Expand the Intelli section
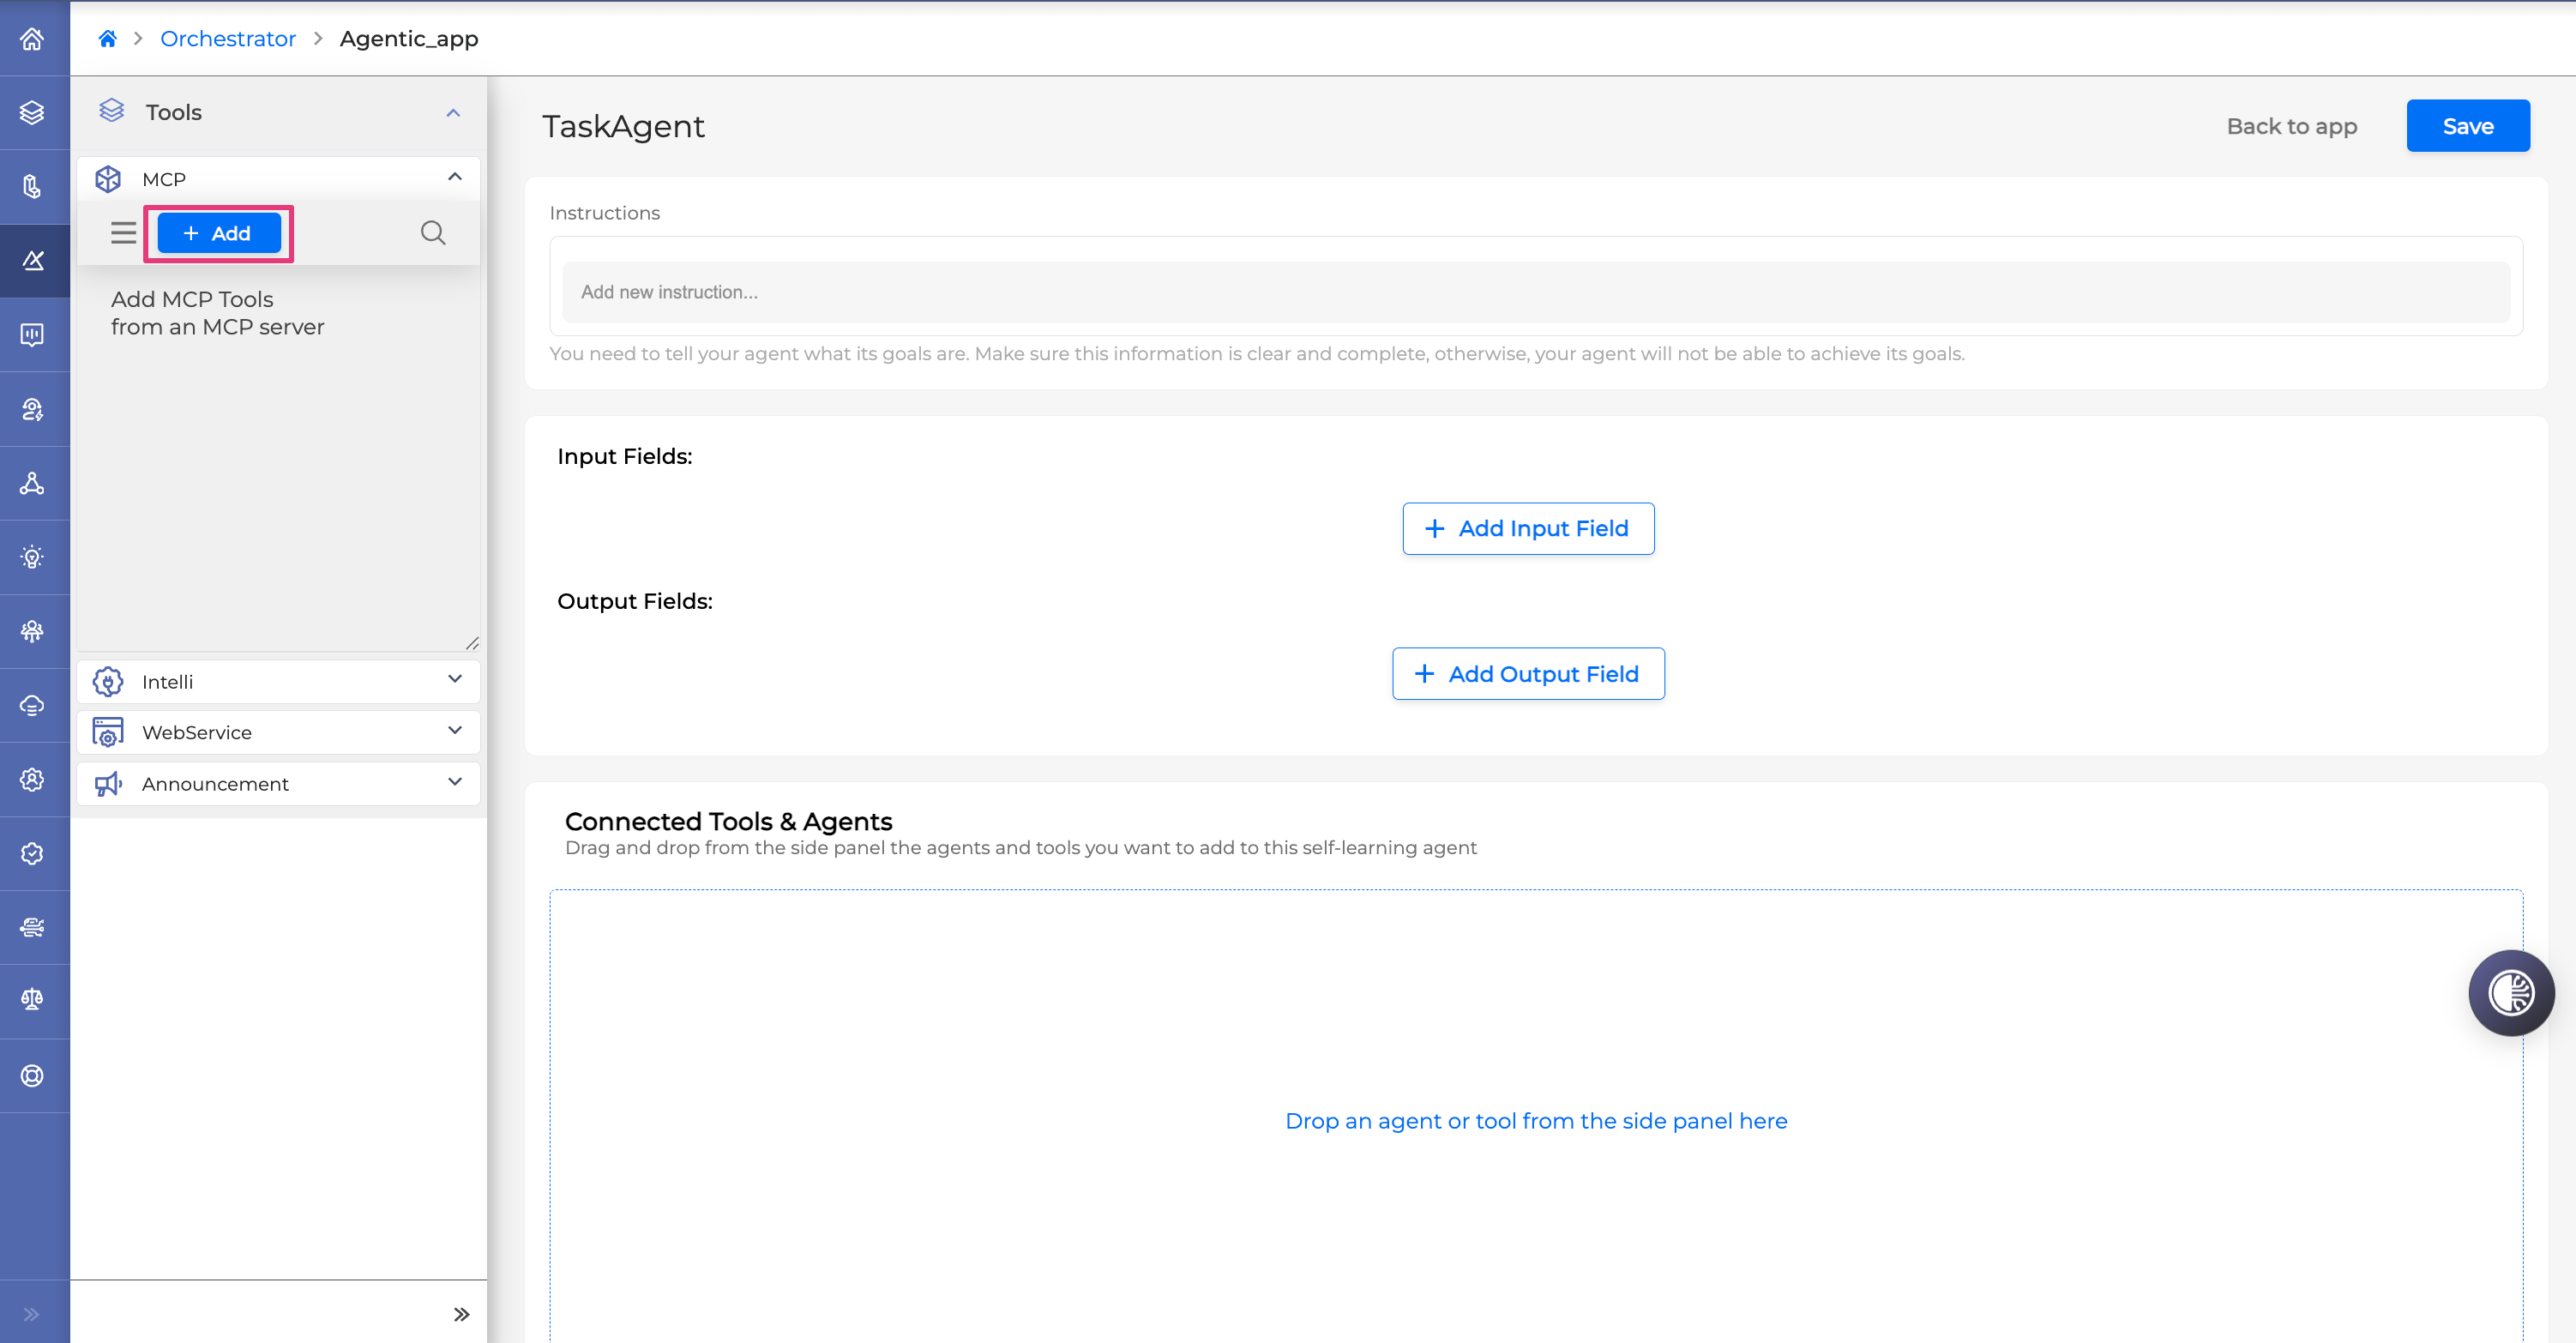Screen dimensions: 2576x1343 [x=455, y=680]
